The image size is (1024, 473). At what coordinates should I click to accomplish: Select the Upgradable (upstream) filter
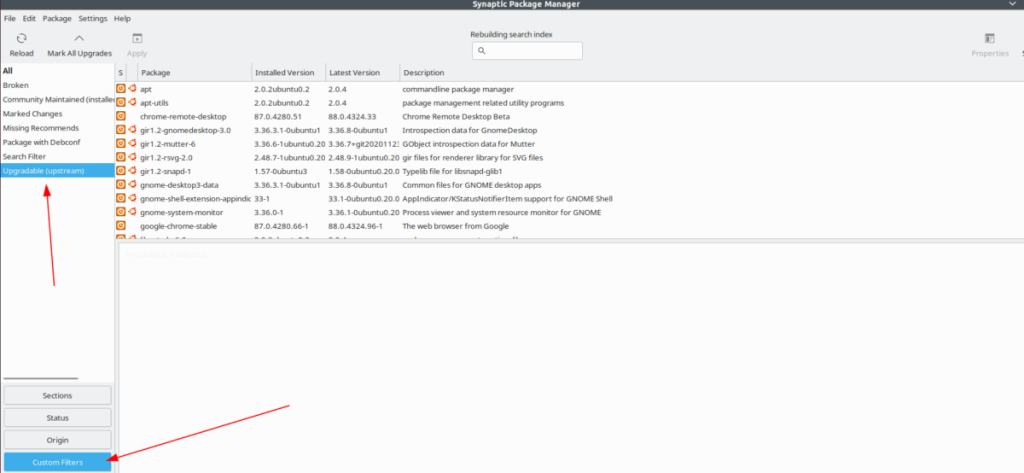[x=44, y=171]
